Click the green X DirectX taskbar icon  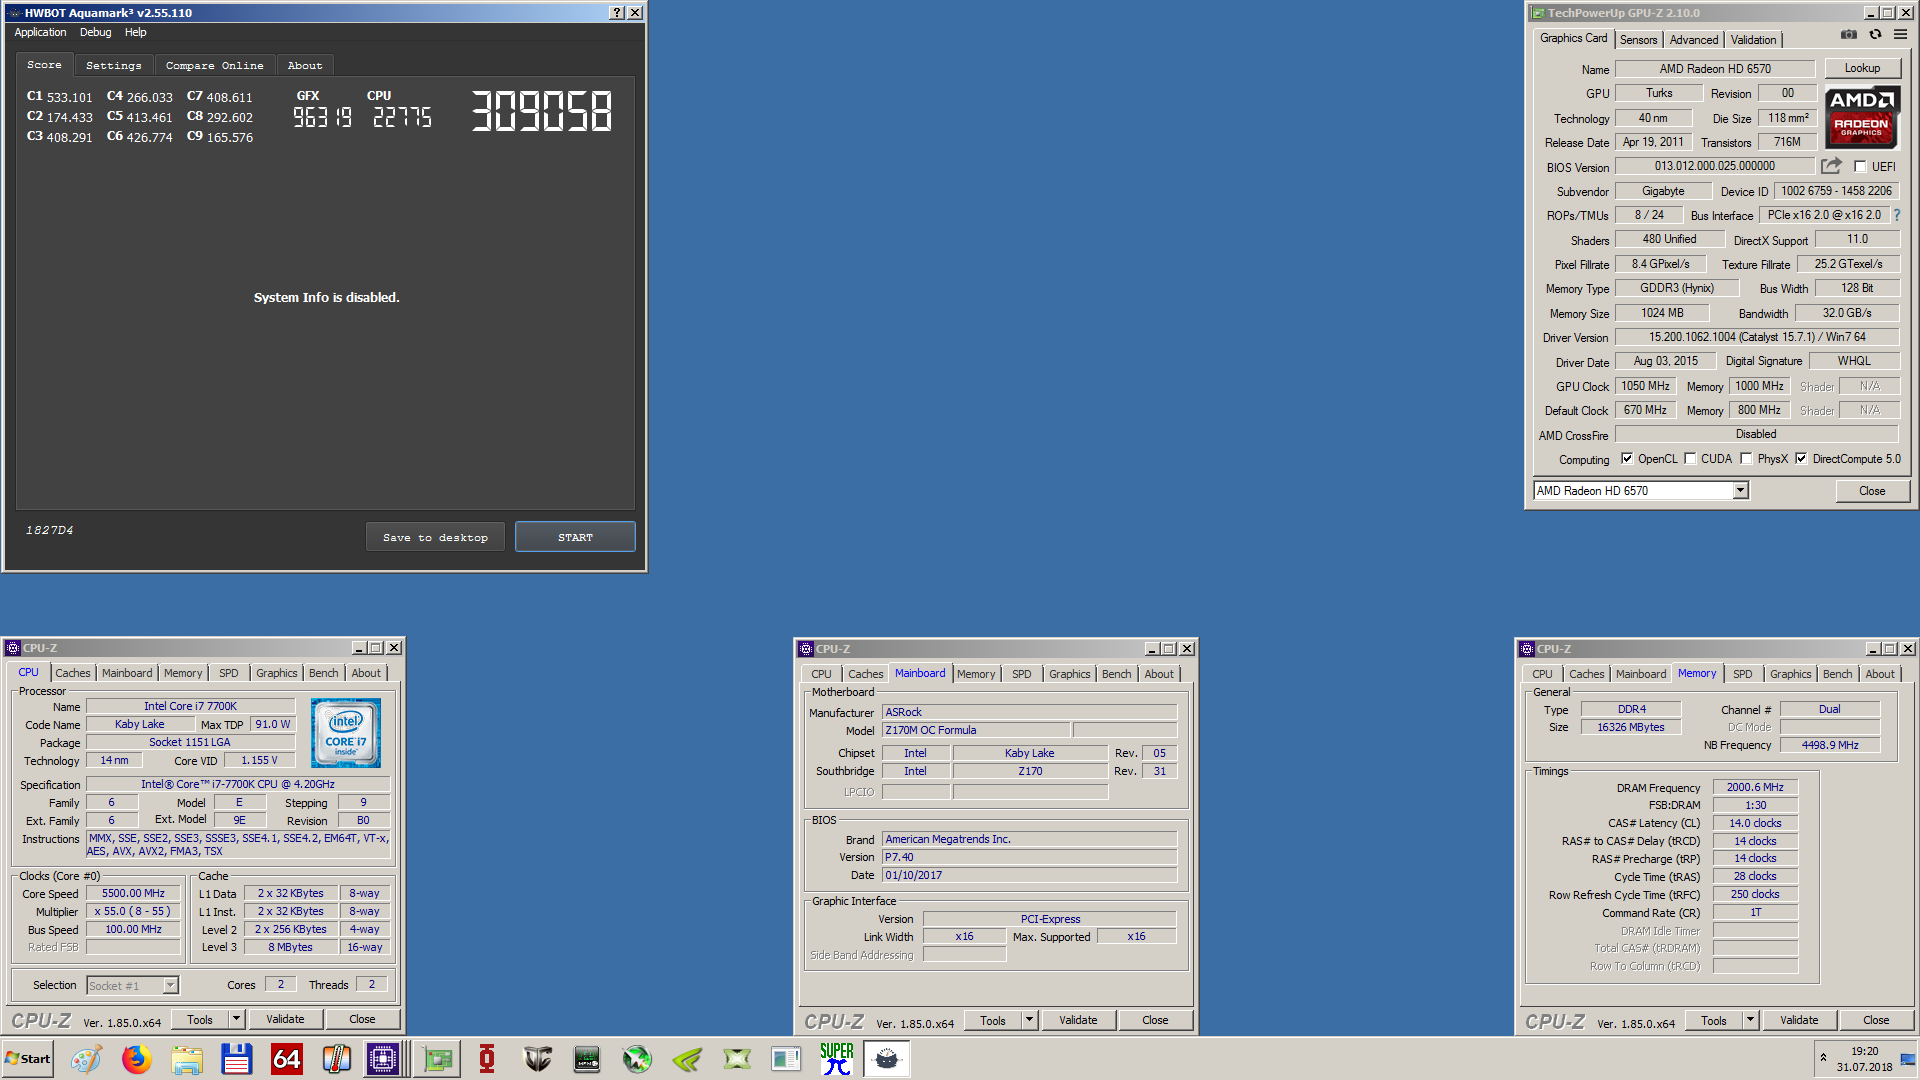pyautogui.click(x=737, y=1059)
